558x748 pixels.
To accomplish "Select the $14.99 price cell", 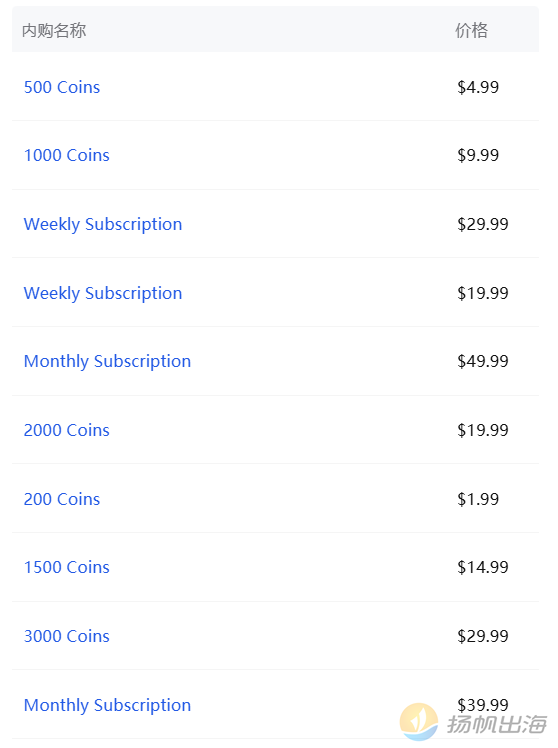I will pos(483,567).
